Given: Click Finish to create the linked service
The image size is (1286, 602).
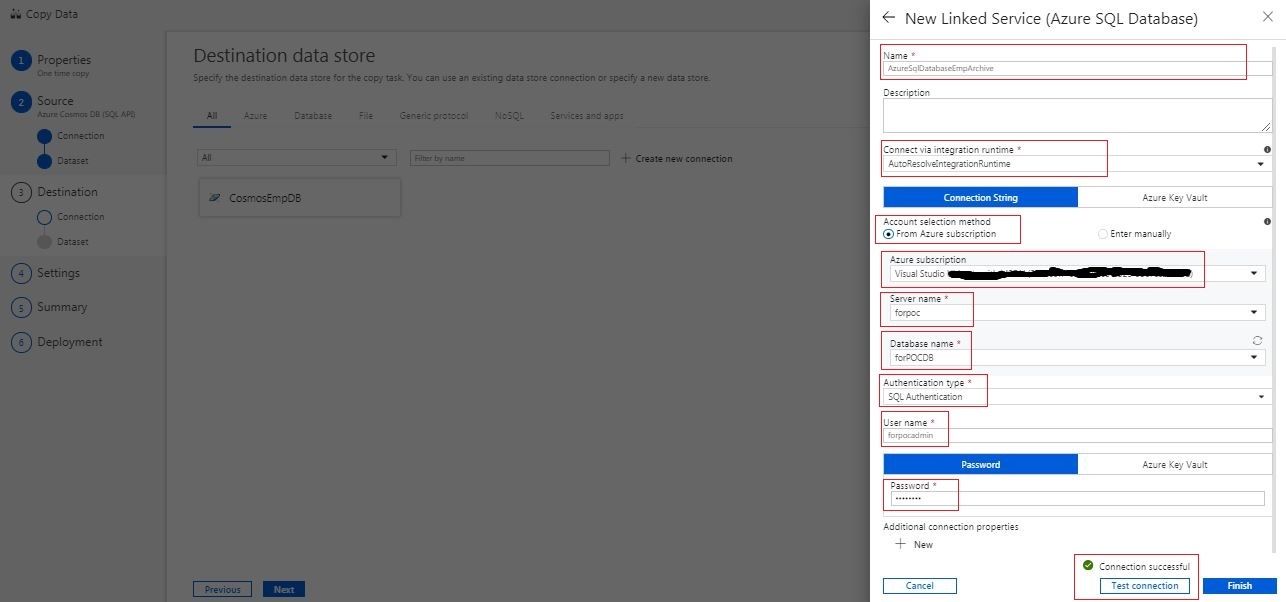Looking at the screenshot, I should coord(1239,585).
